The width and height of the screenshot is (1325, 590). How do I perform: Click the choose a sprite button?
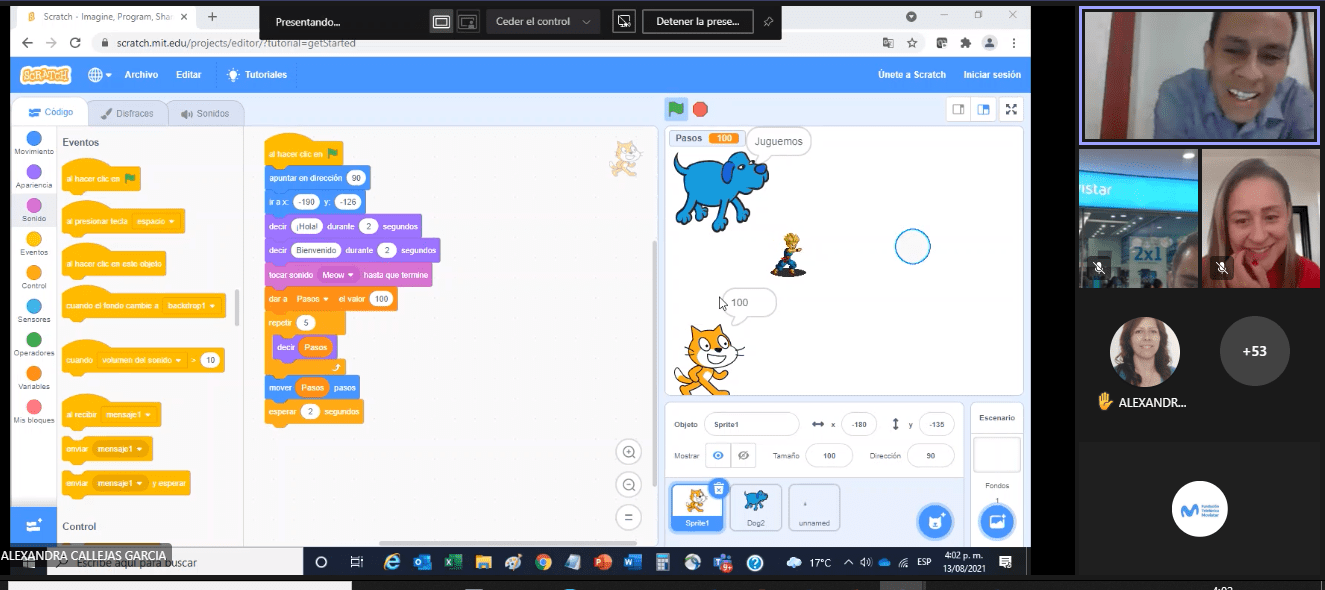pos(935,520)
